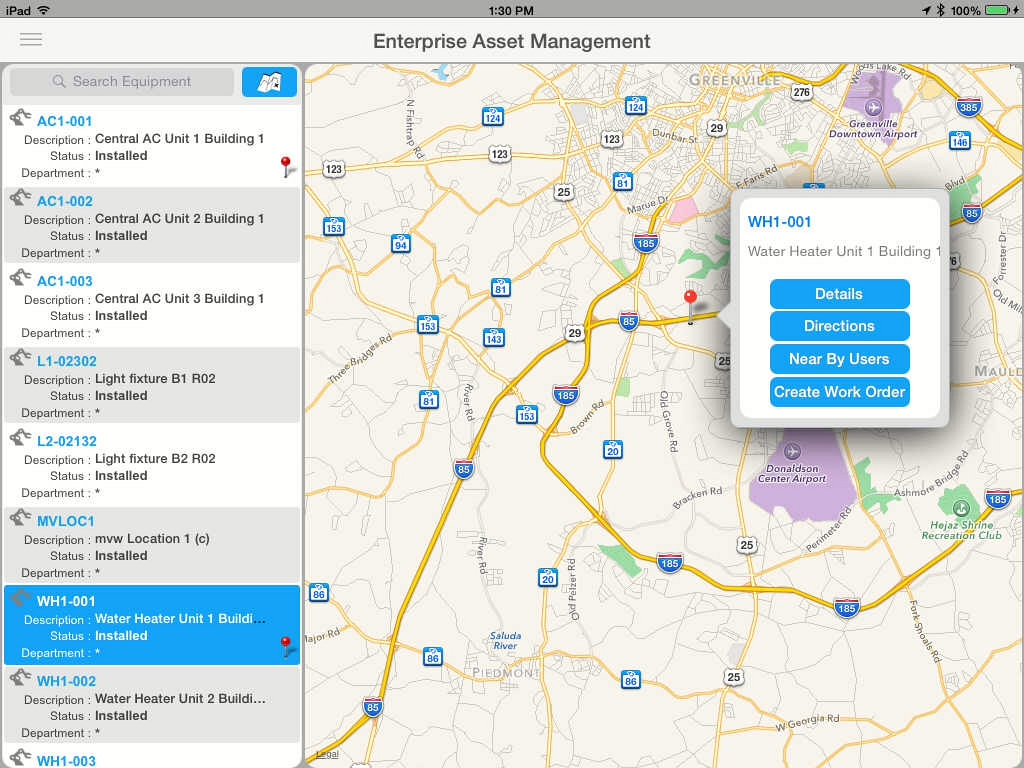Viewport: 1024px width, 768px height.
Task: Tap the Three Bridges Rd label
Action: (360, 358)
